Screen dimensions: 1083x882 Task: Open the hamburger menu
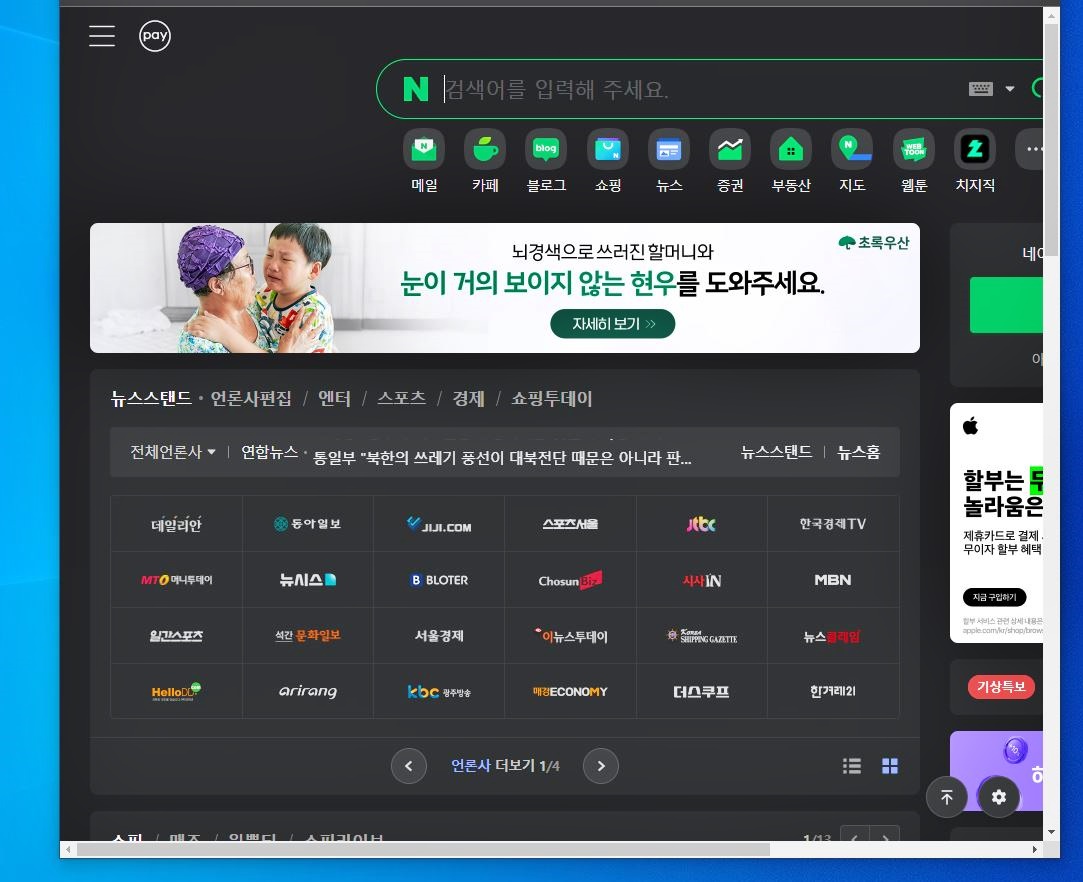point(102,36)
